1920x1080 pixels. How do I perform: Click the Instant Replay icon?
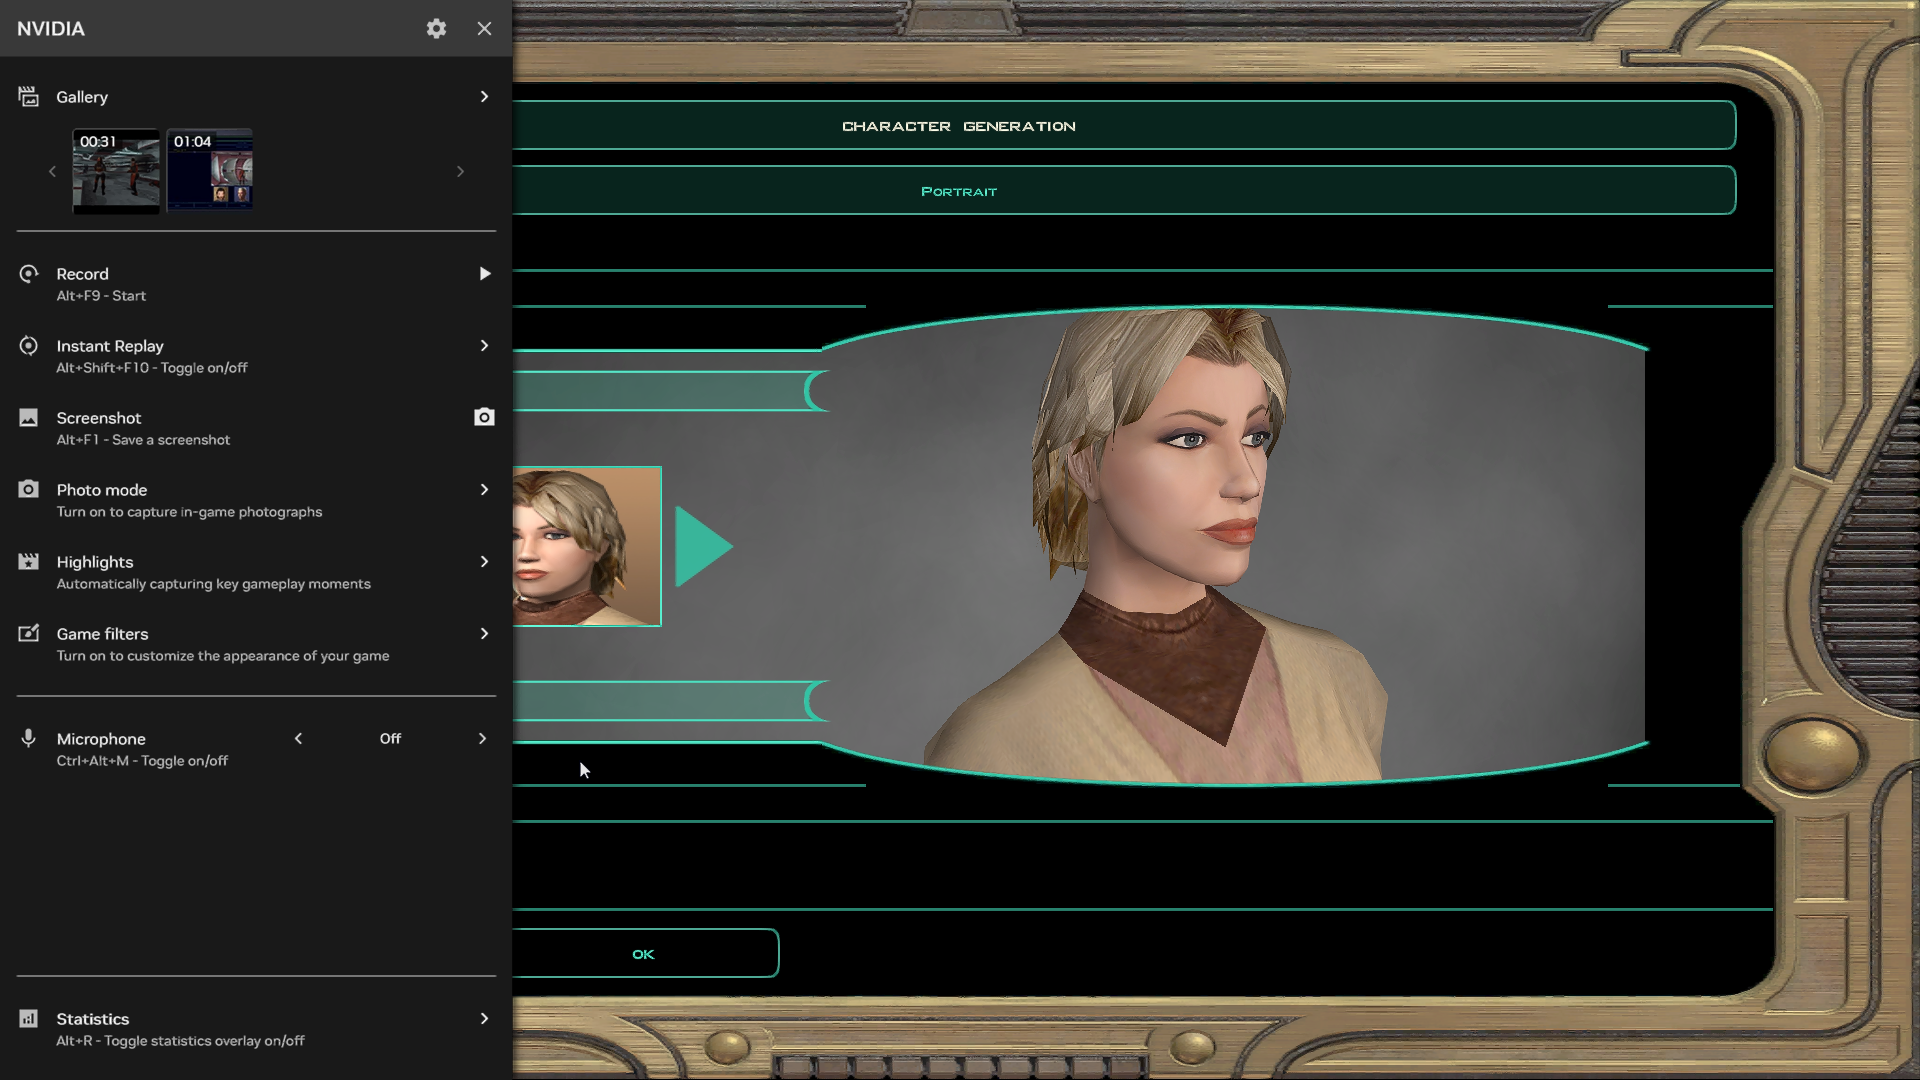[29, 345]
